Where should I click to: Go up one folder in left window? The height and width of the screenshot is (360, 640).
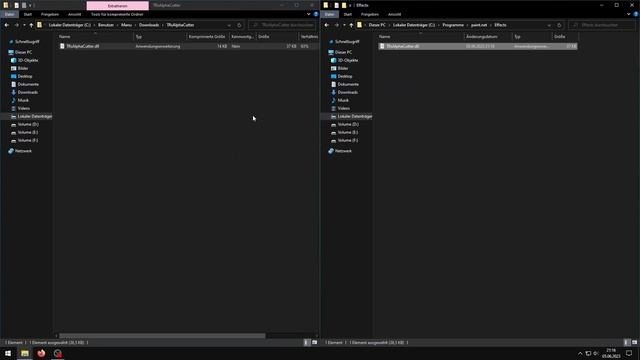tap(31, 25)
